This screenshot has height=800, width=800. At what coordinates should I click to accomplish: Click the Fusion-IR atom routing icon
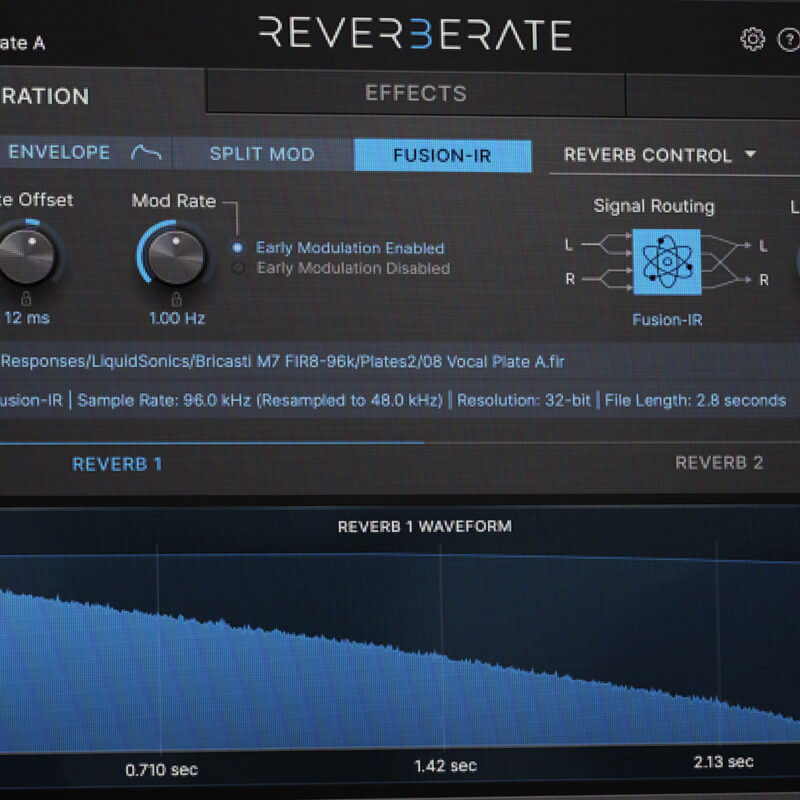pyautogui.click(x=667, y=262)
